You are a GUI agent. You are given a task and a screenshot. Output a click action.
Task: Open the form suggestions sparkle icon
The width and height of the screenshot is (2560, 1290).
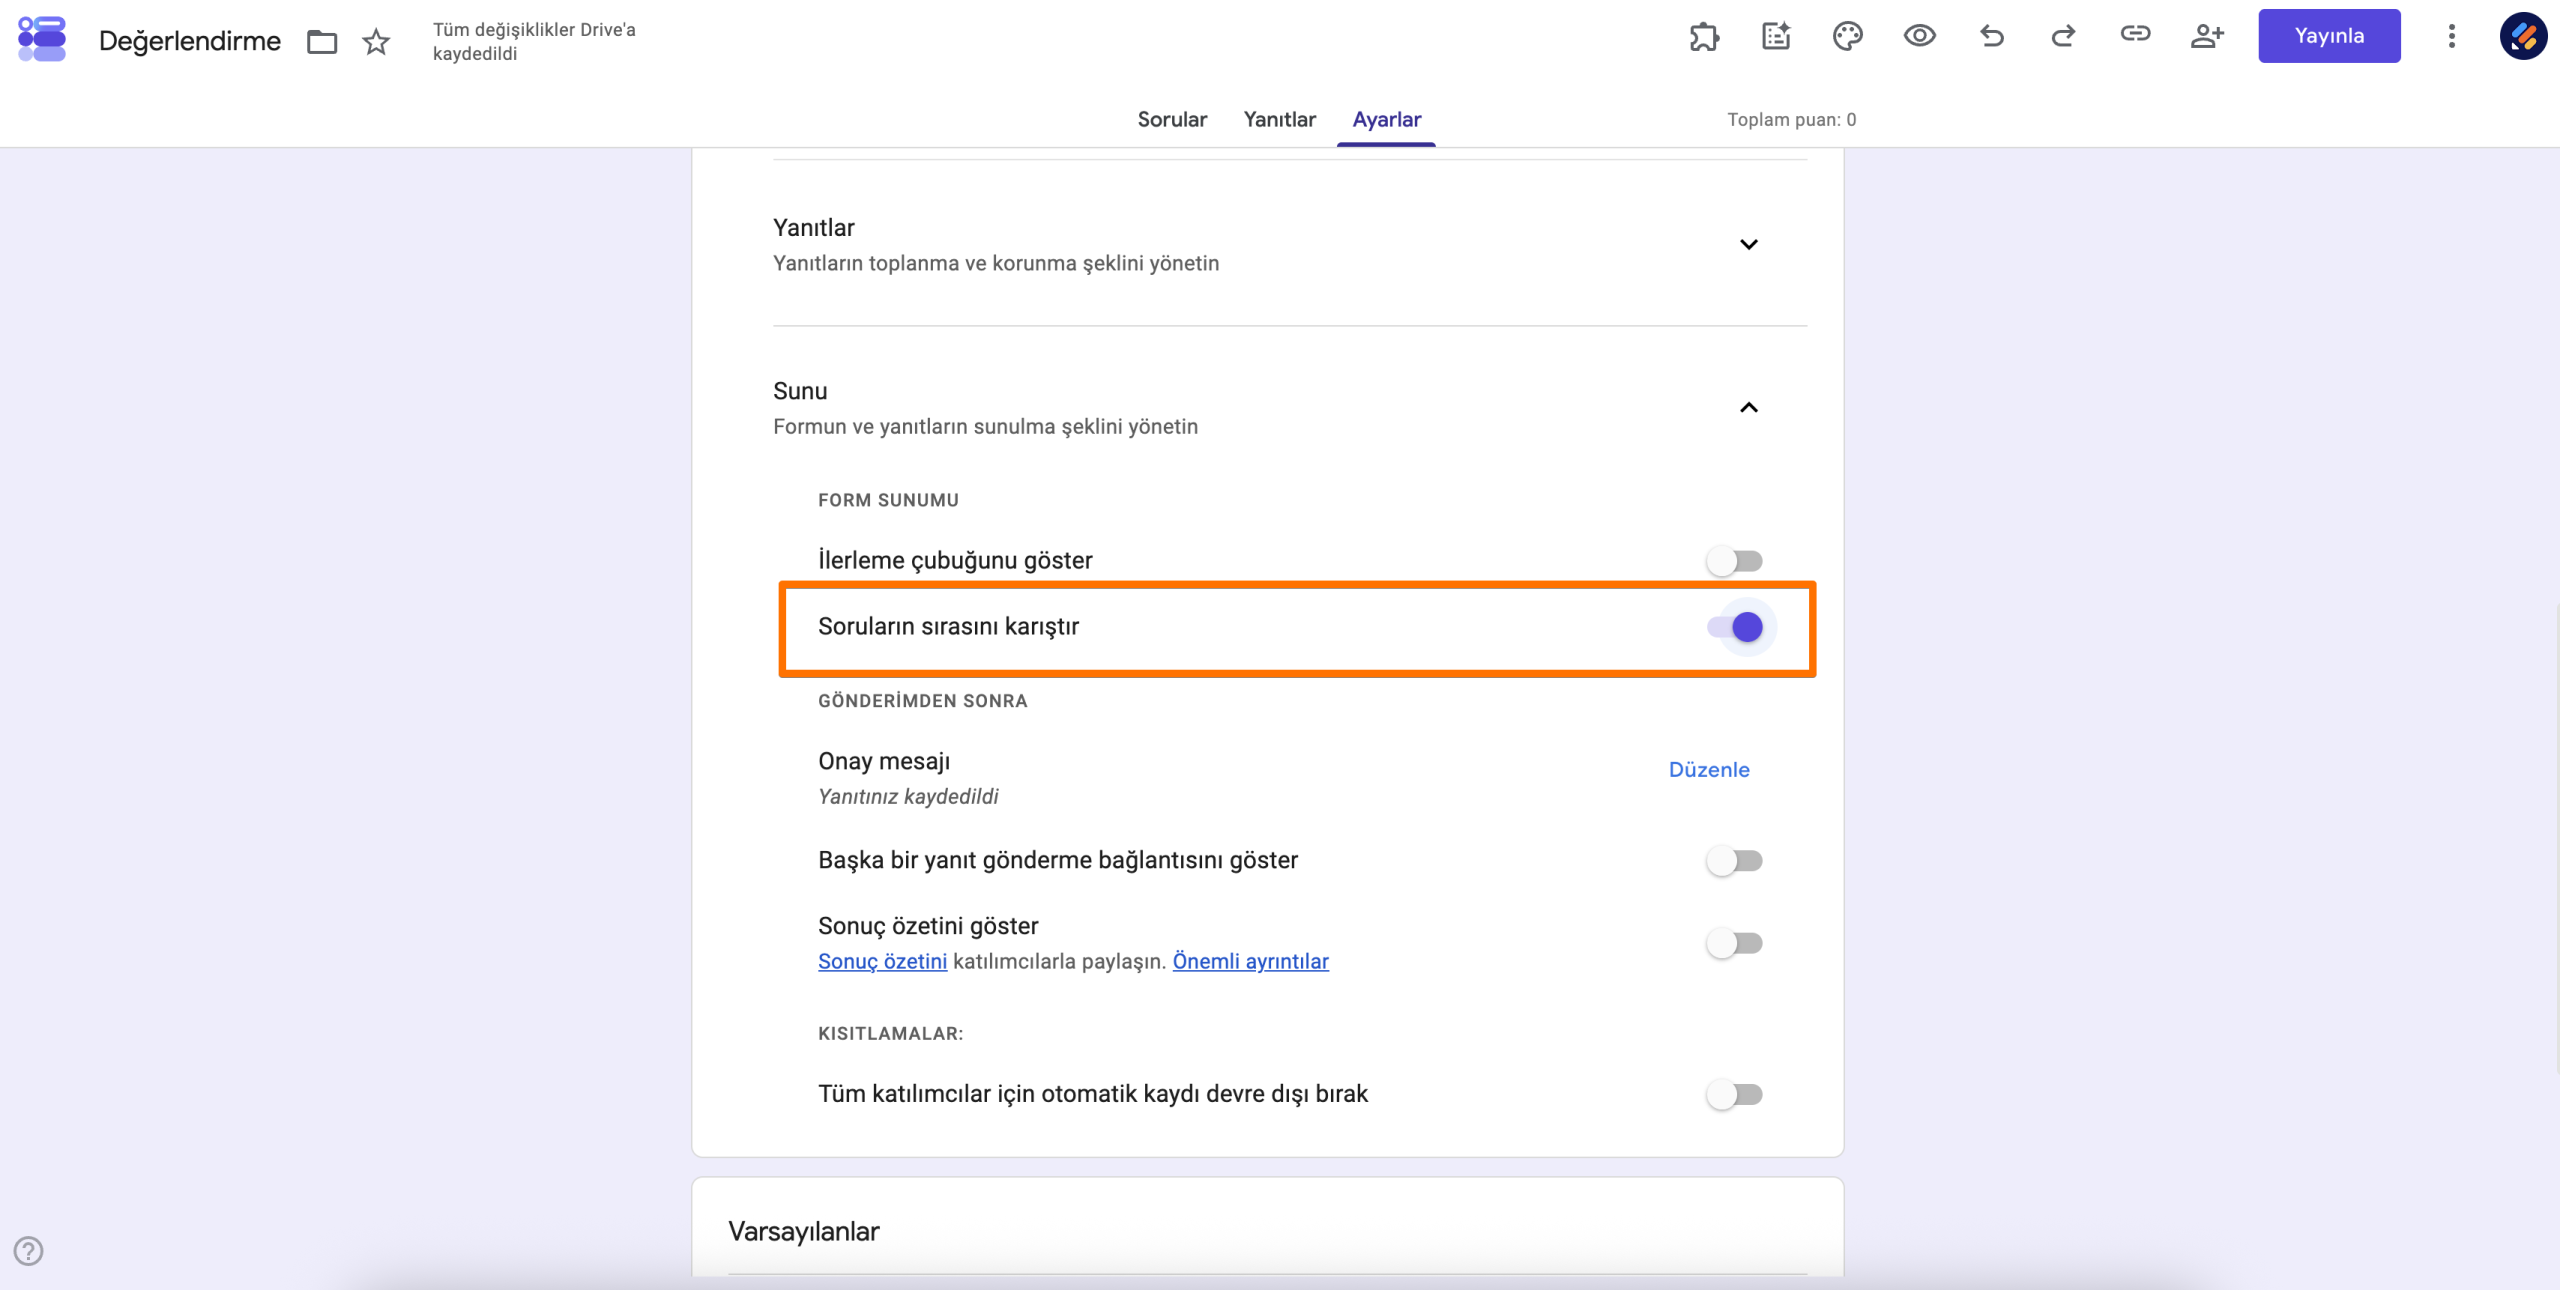(x=1776, y=36)
